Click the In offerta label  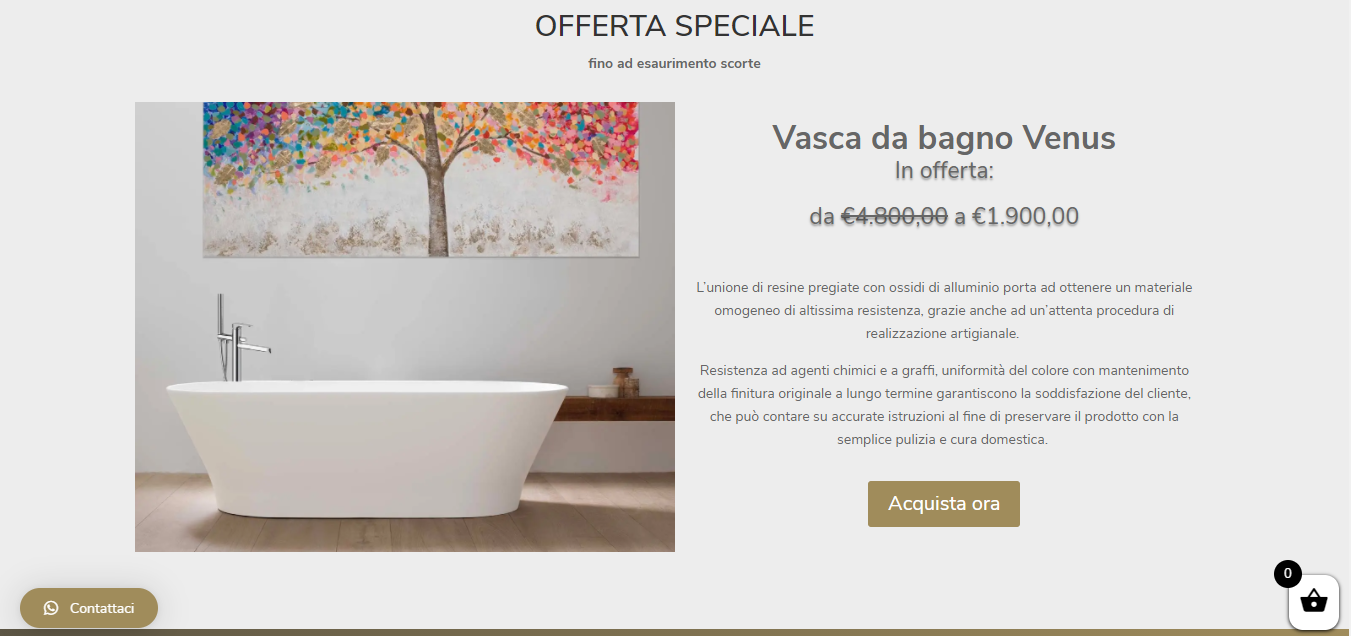point(944,171)
